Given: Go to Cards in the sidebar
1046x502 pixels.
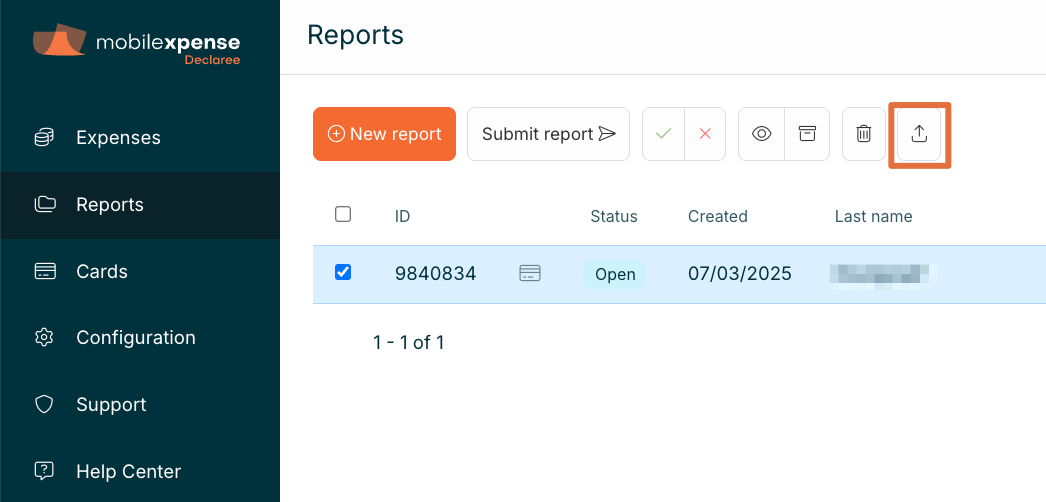Looking at the screenshot, I should tap(102, 271).
